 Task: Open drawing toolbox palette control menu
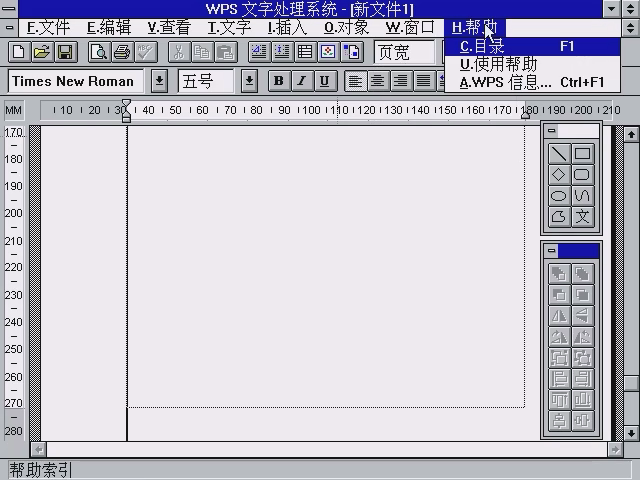pyautogui.click(x=552, y=131)
